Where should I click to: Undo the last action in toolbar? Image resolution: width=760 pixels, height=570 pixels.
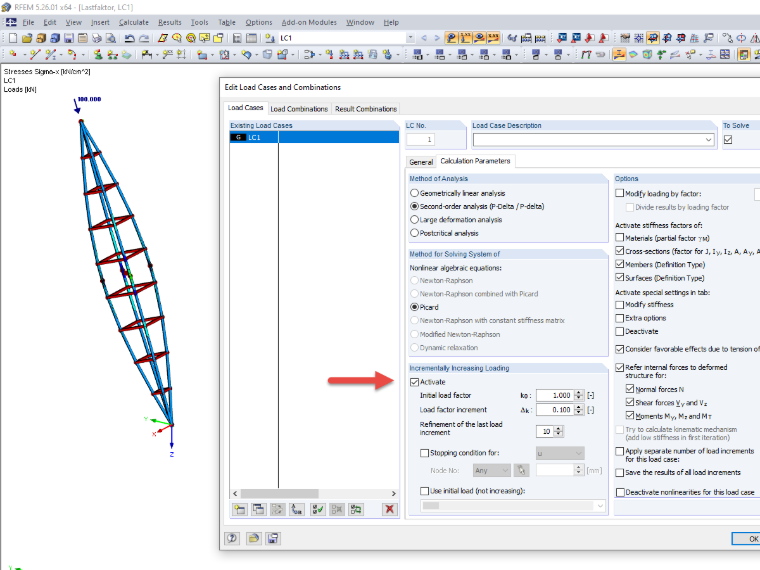click(129, 38)
